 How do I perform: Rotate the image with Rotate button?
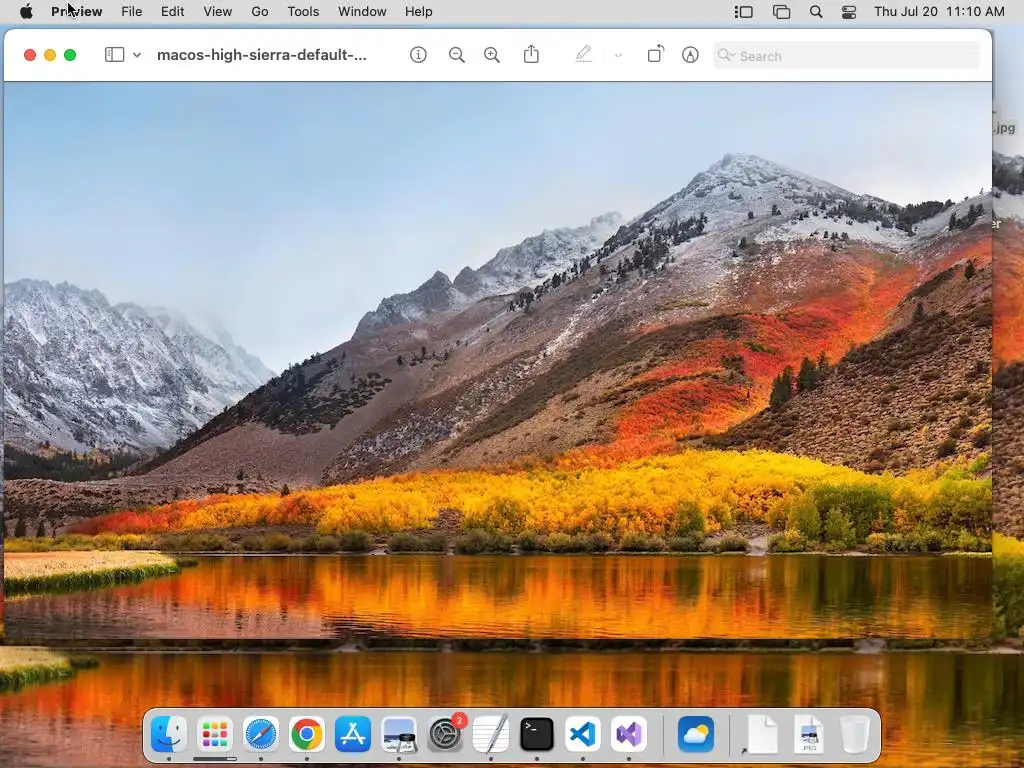(x=655, y=54)
